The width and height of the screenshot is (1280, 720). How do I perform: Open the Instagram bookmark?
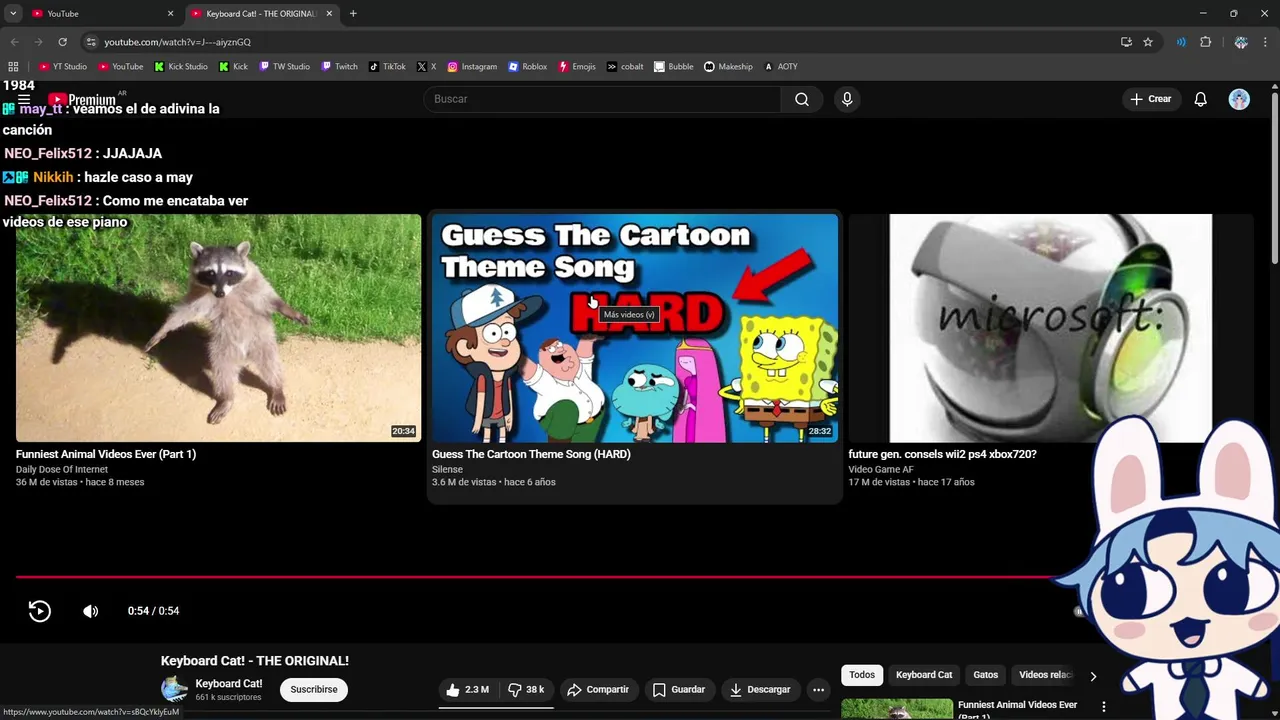(x=472, y=67)
